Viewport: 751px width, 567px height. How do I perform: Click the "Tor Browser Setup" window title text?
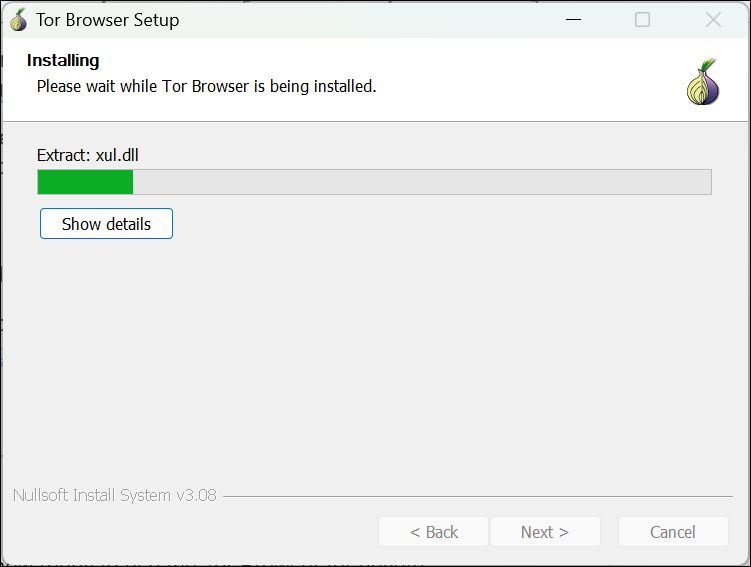[x=108, y=20]
